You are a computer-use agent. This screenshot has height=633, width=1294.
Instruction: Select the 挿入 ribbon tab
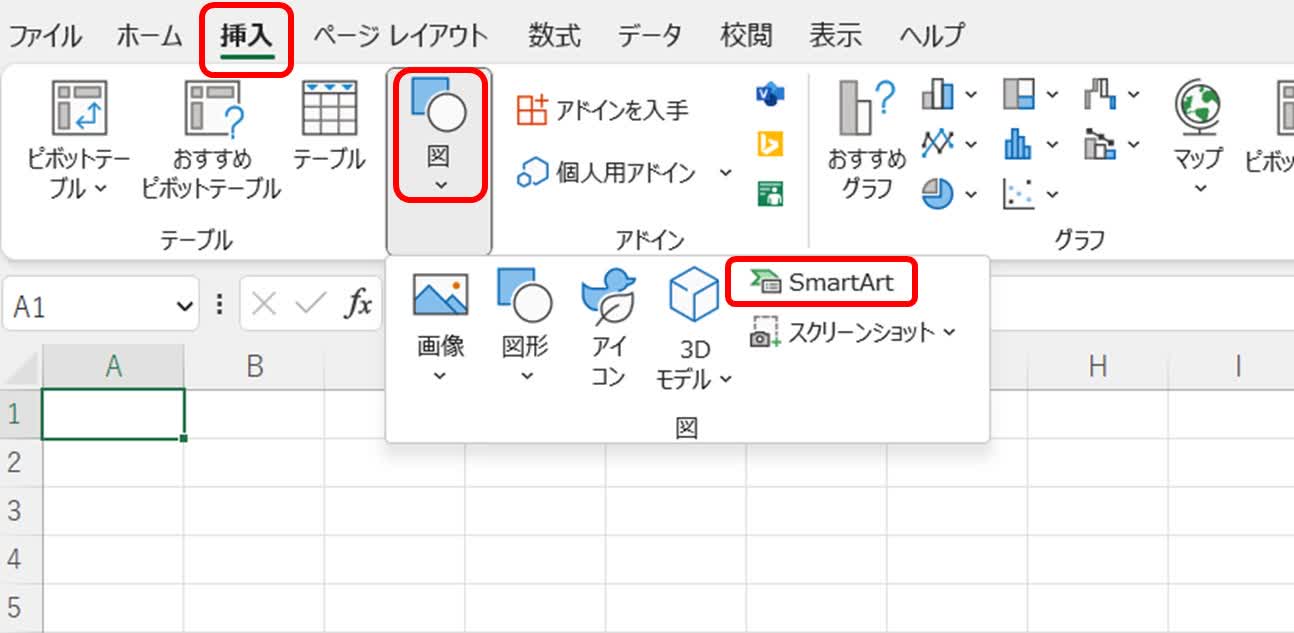pyautogui.click(x=246, y=36)
